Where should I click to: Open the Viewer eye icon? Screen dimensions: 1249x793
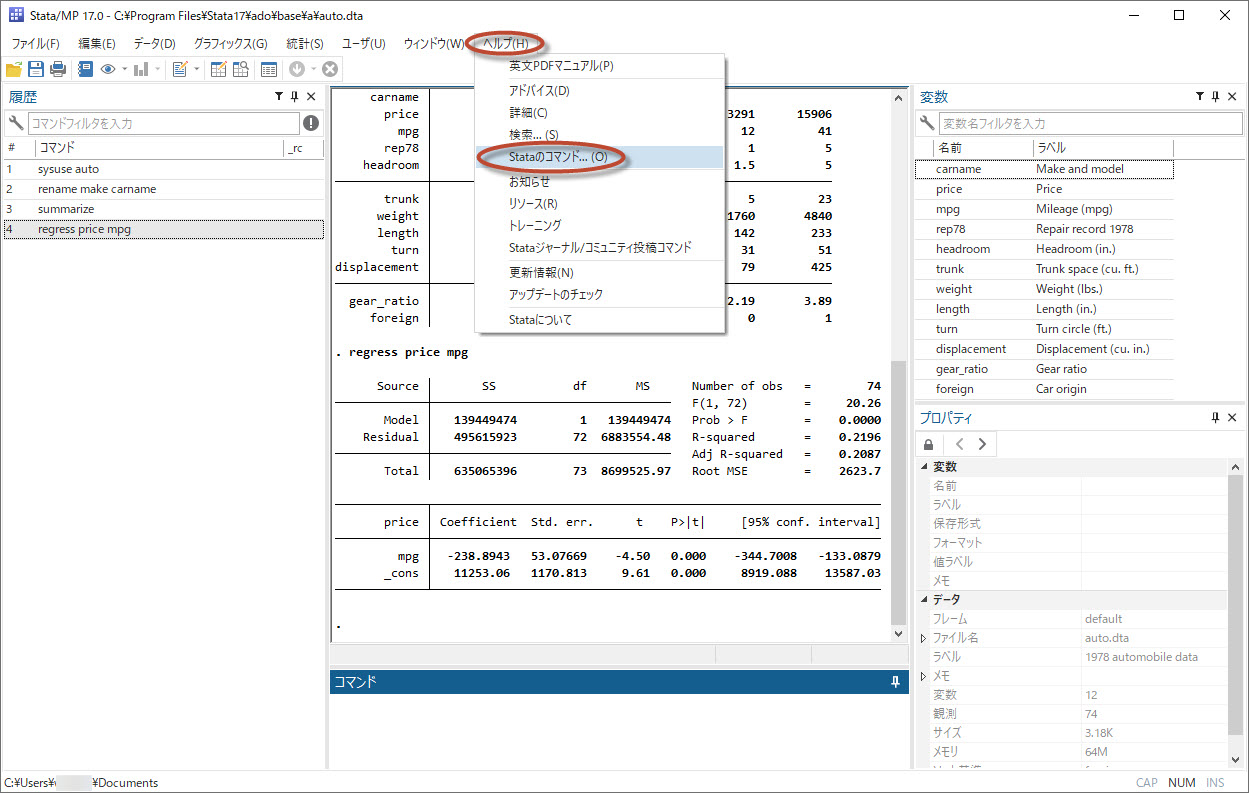tap(107, 69)
